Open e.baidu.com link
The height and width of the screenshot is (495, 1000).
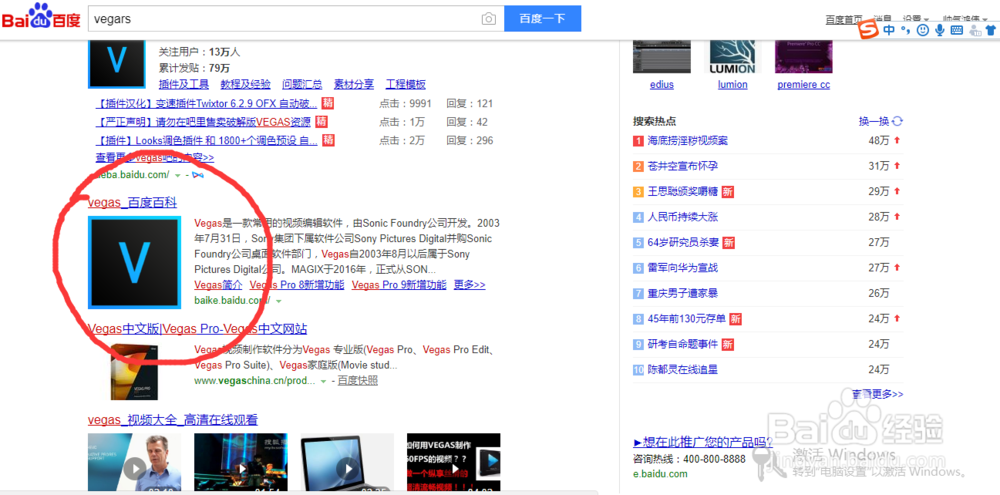(x=660, y=474)
